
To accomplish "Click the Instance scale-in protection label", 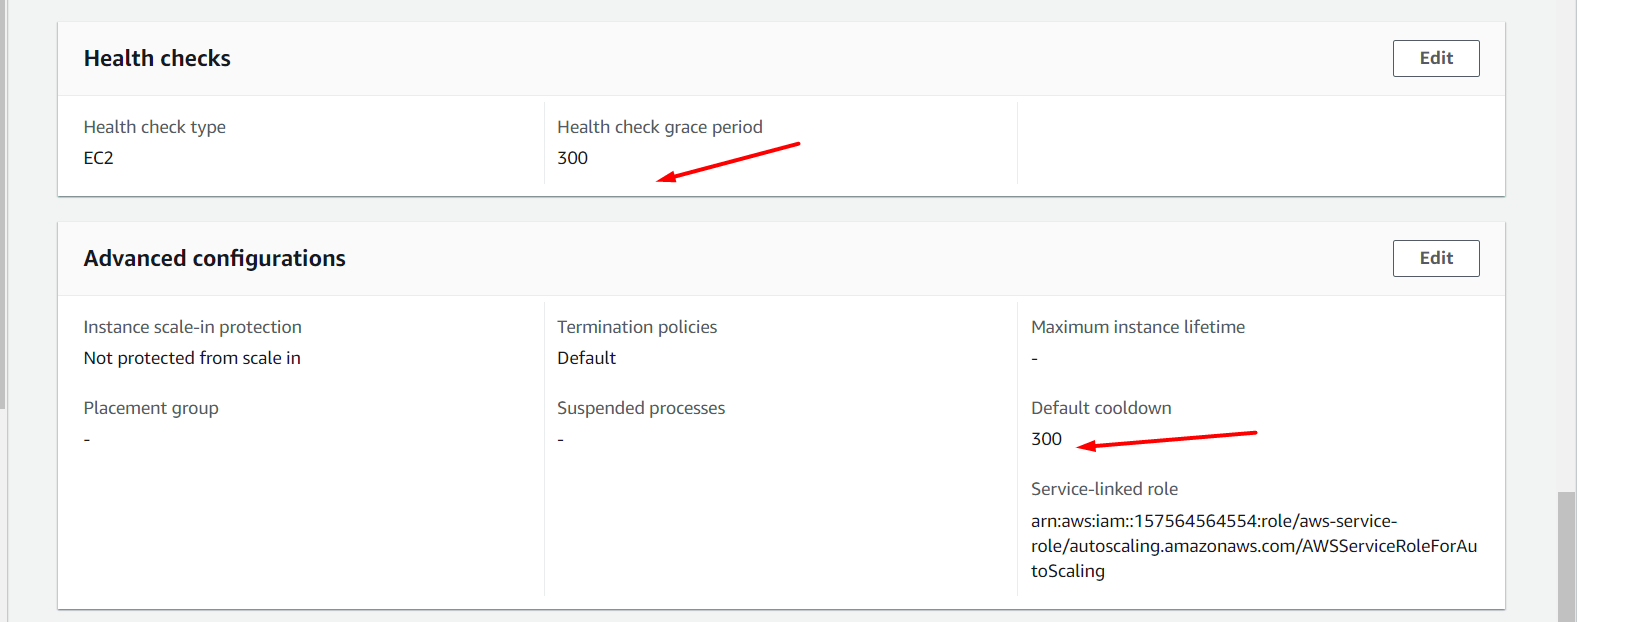I will tap(192, 326).
